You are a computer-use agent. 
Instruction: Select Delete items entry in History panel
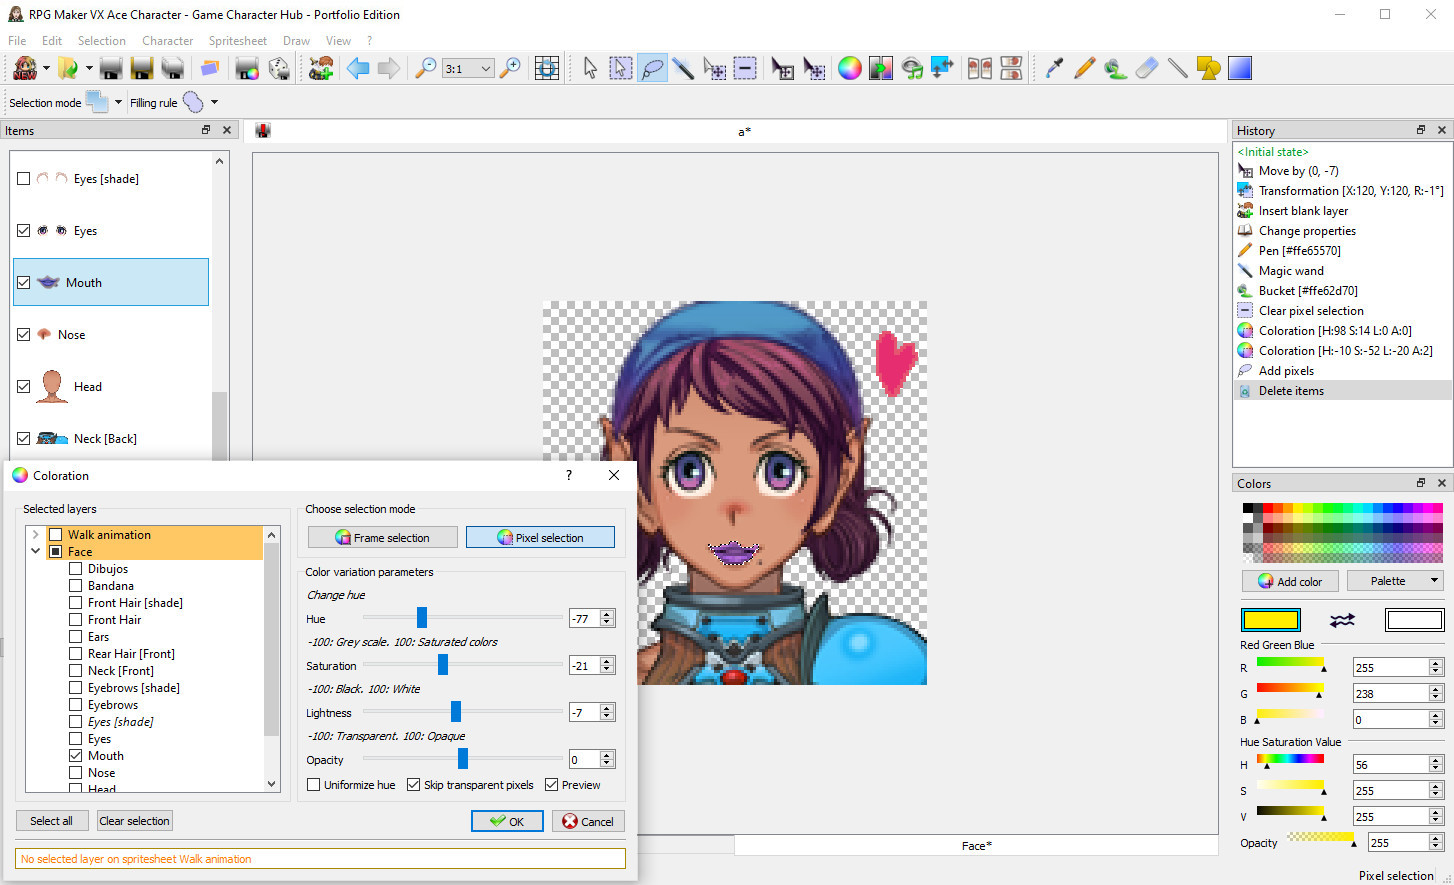pos(1290,390)
